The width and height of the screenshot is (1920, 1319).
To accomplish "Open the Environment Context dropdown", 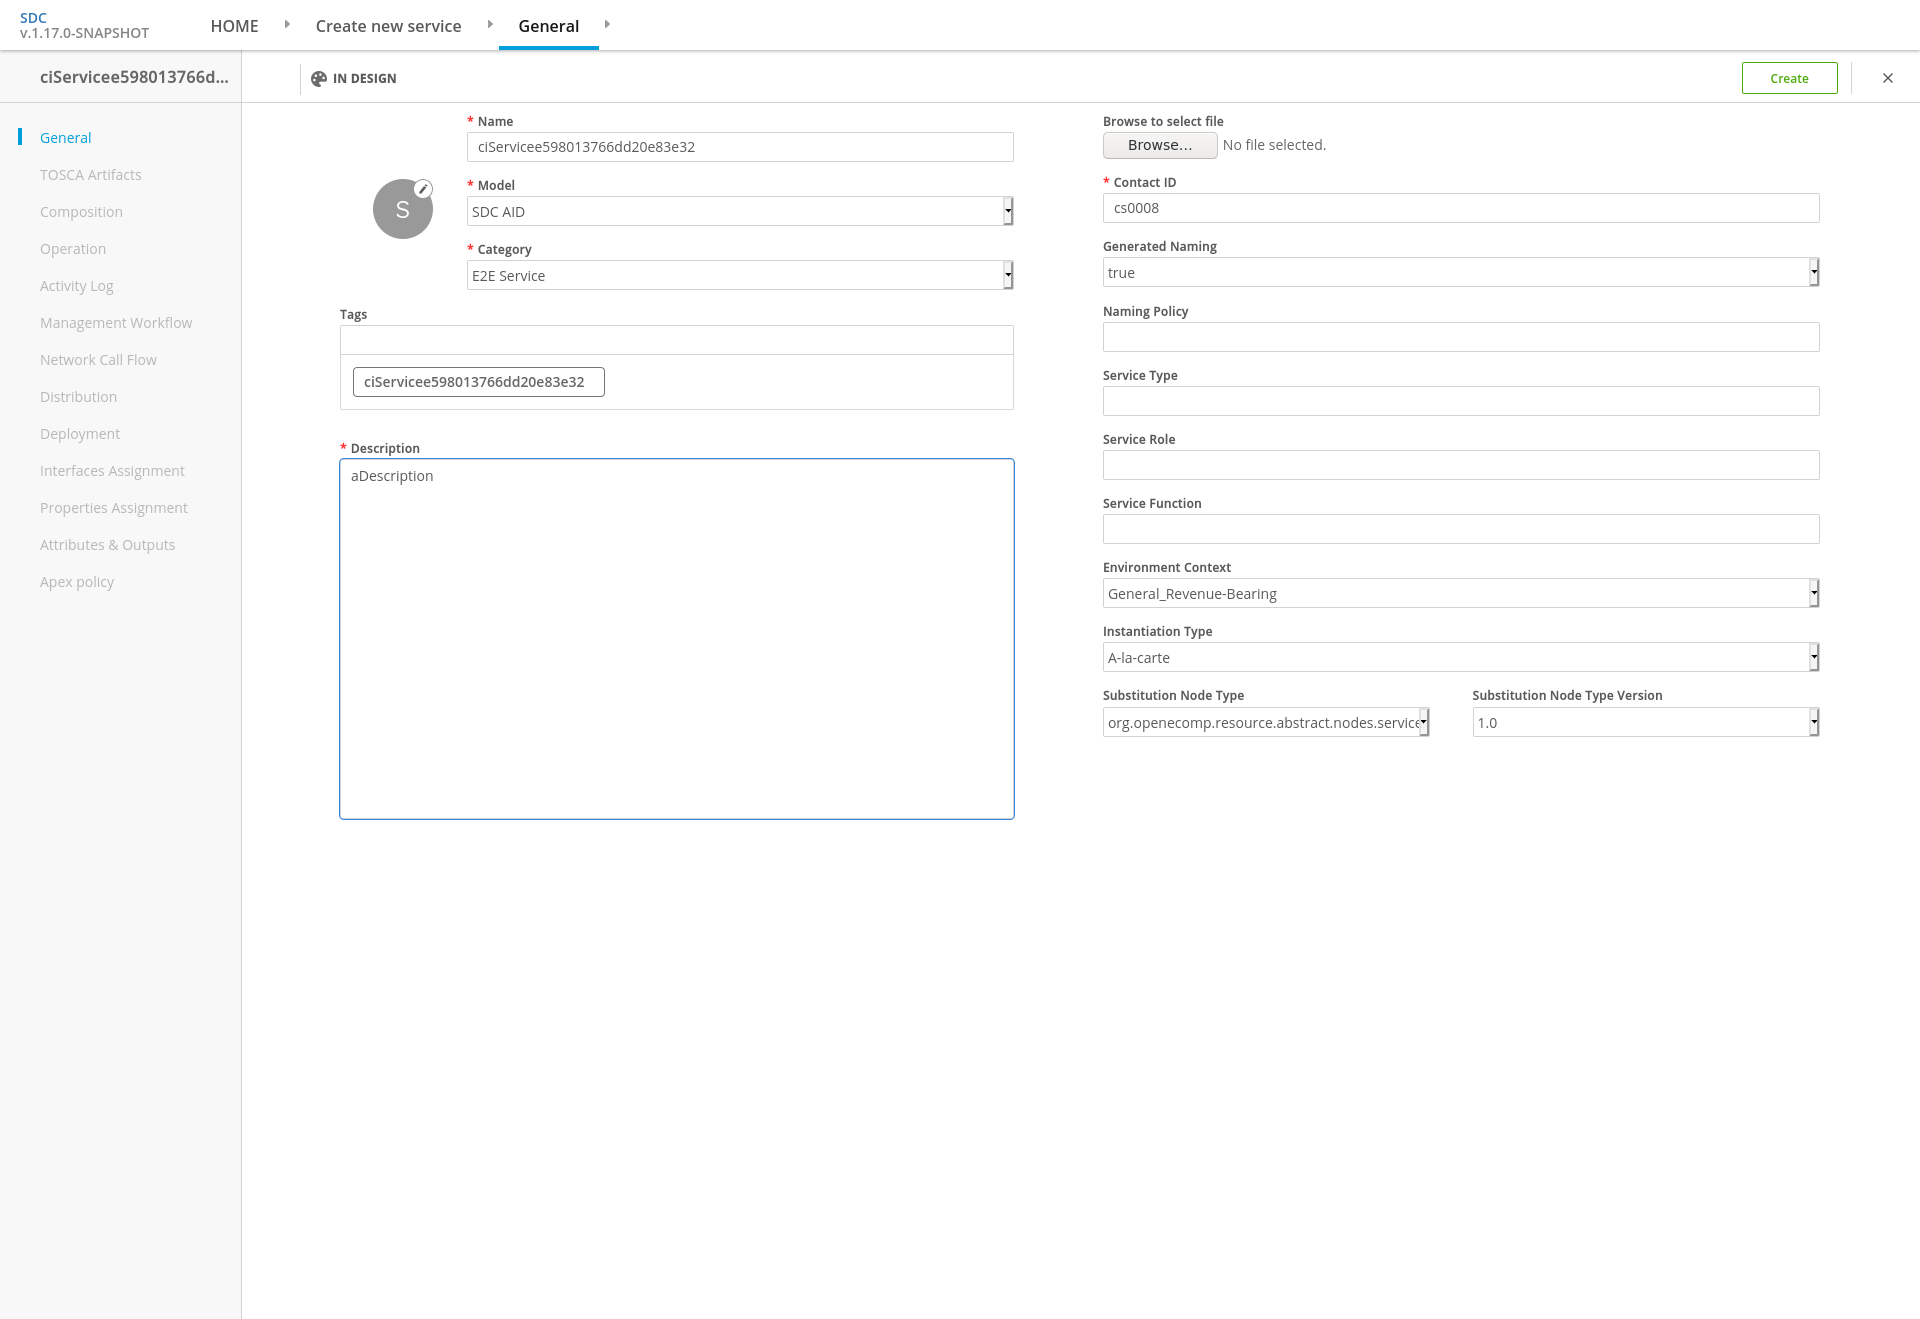I will tap(1461, 593).
